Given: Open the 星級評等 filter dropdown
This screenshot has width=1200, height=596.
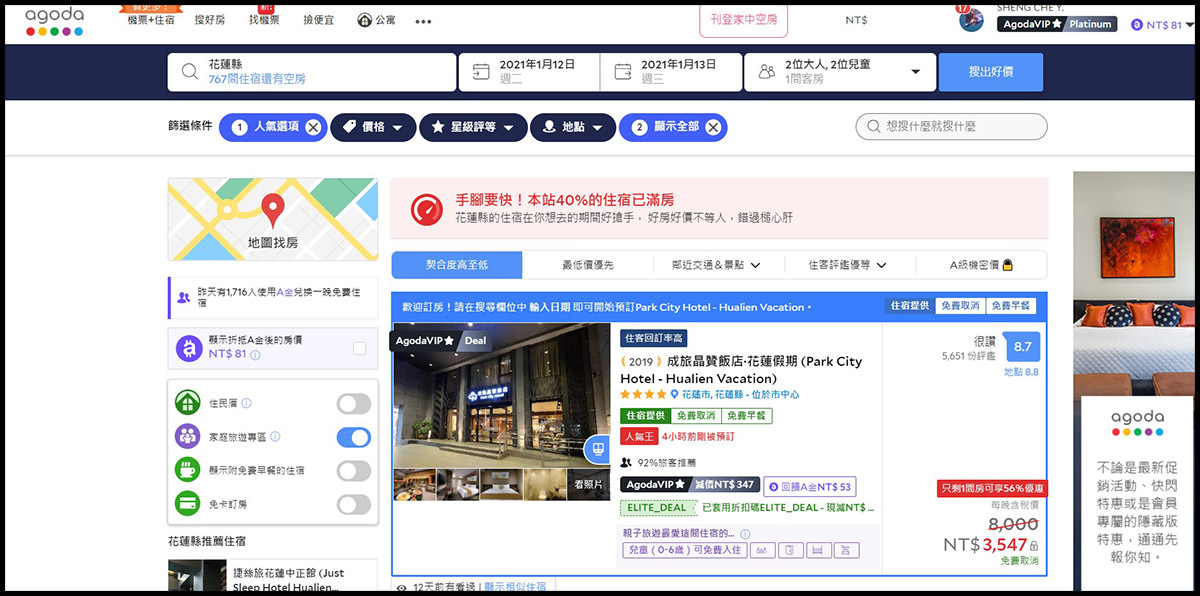Looking at the screenshot, I should click(x=471, y=127).
